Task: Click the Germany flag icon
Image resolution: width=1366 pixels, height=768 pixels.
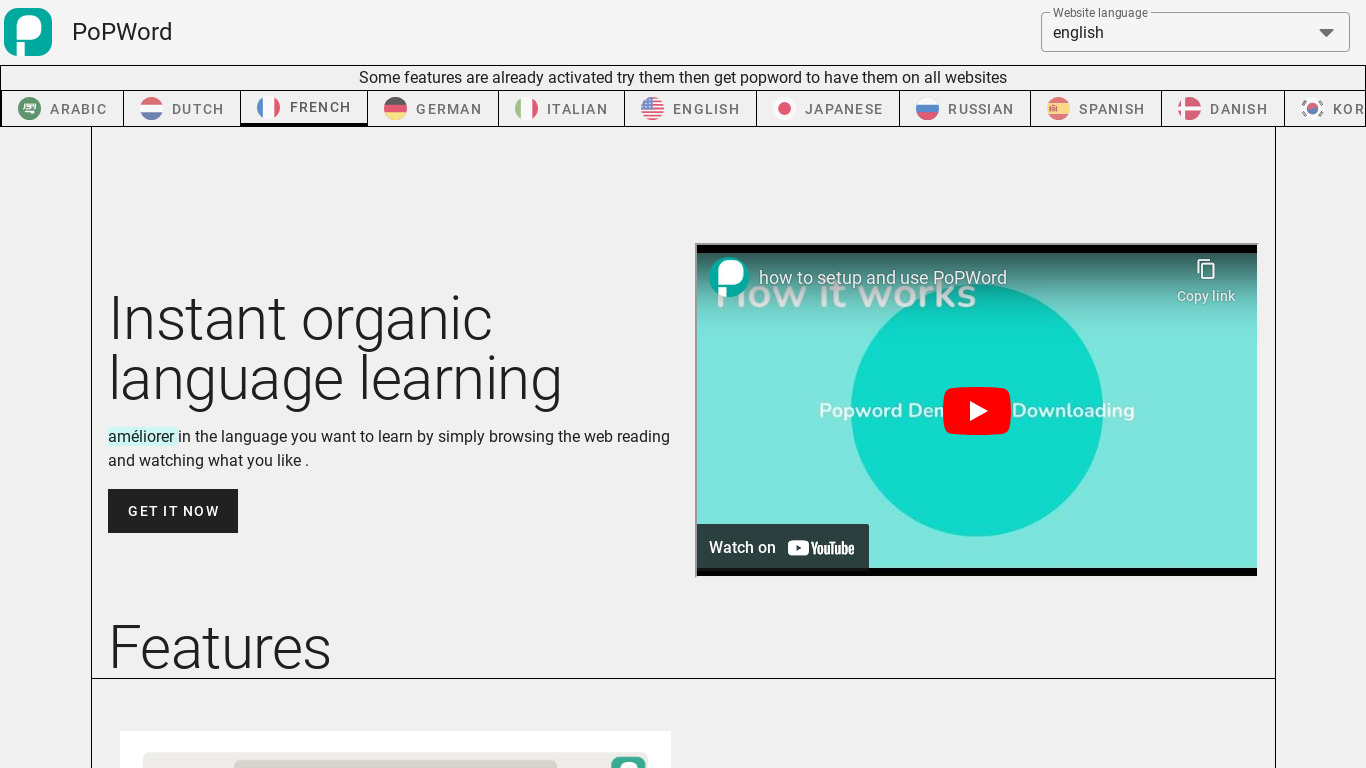Action: 395,108
